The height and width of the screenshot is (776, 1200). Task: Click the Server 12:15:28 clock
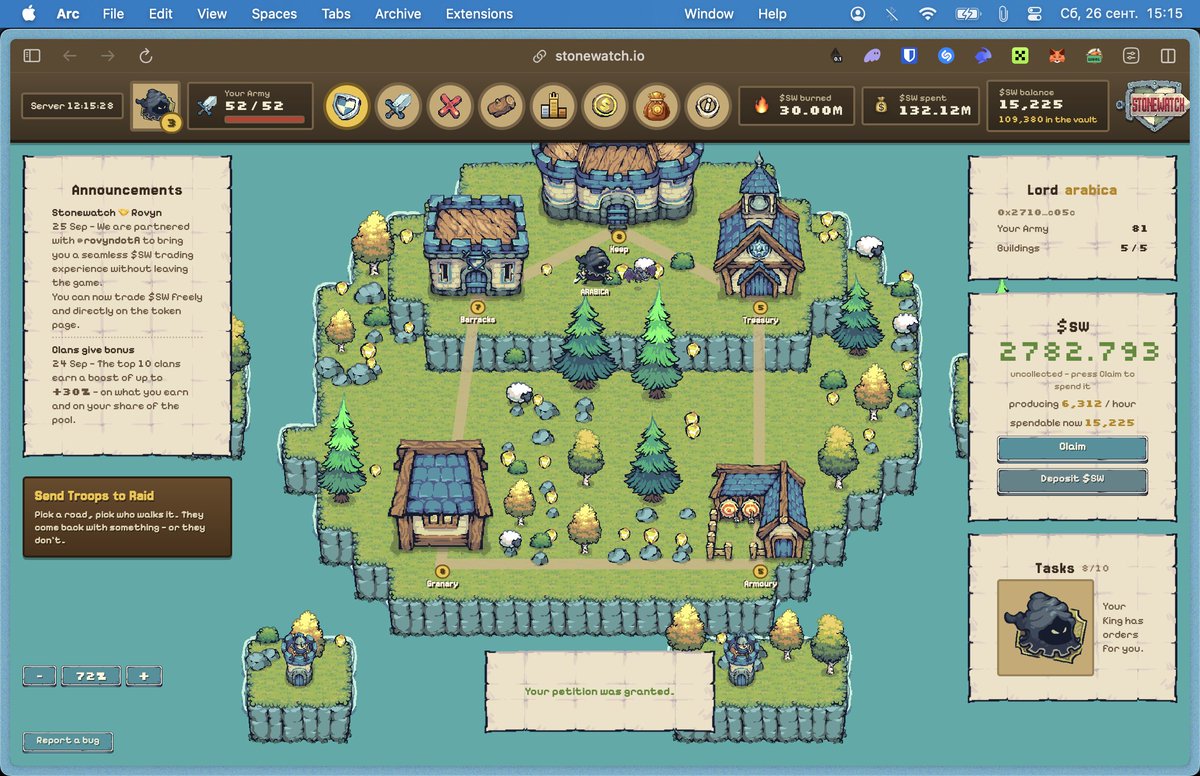(71, 105)
